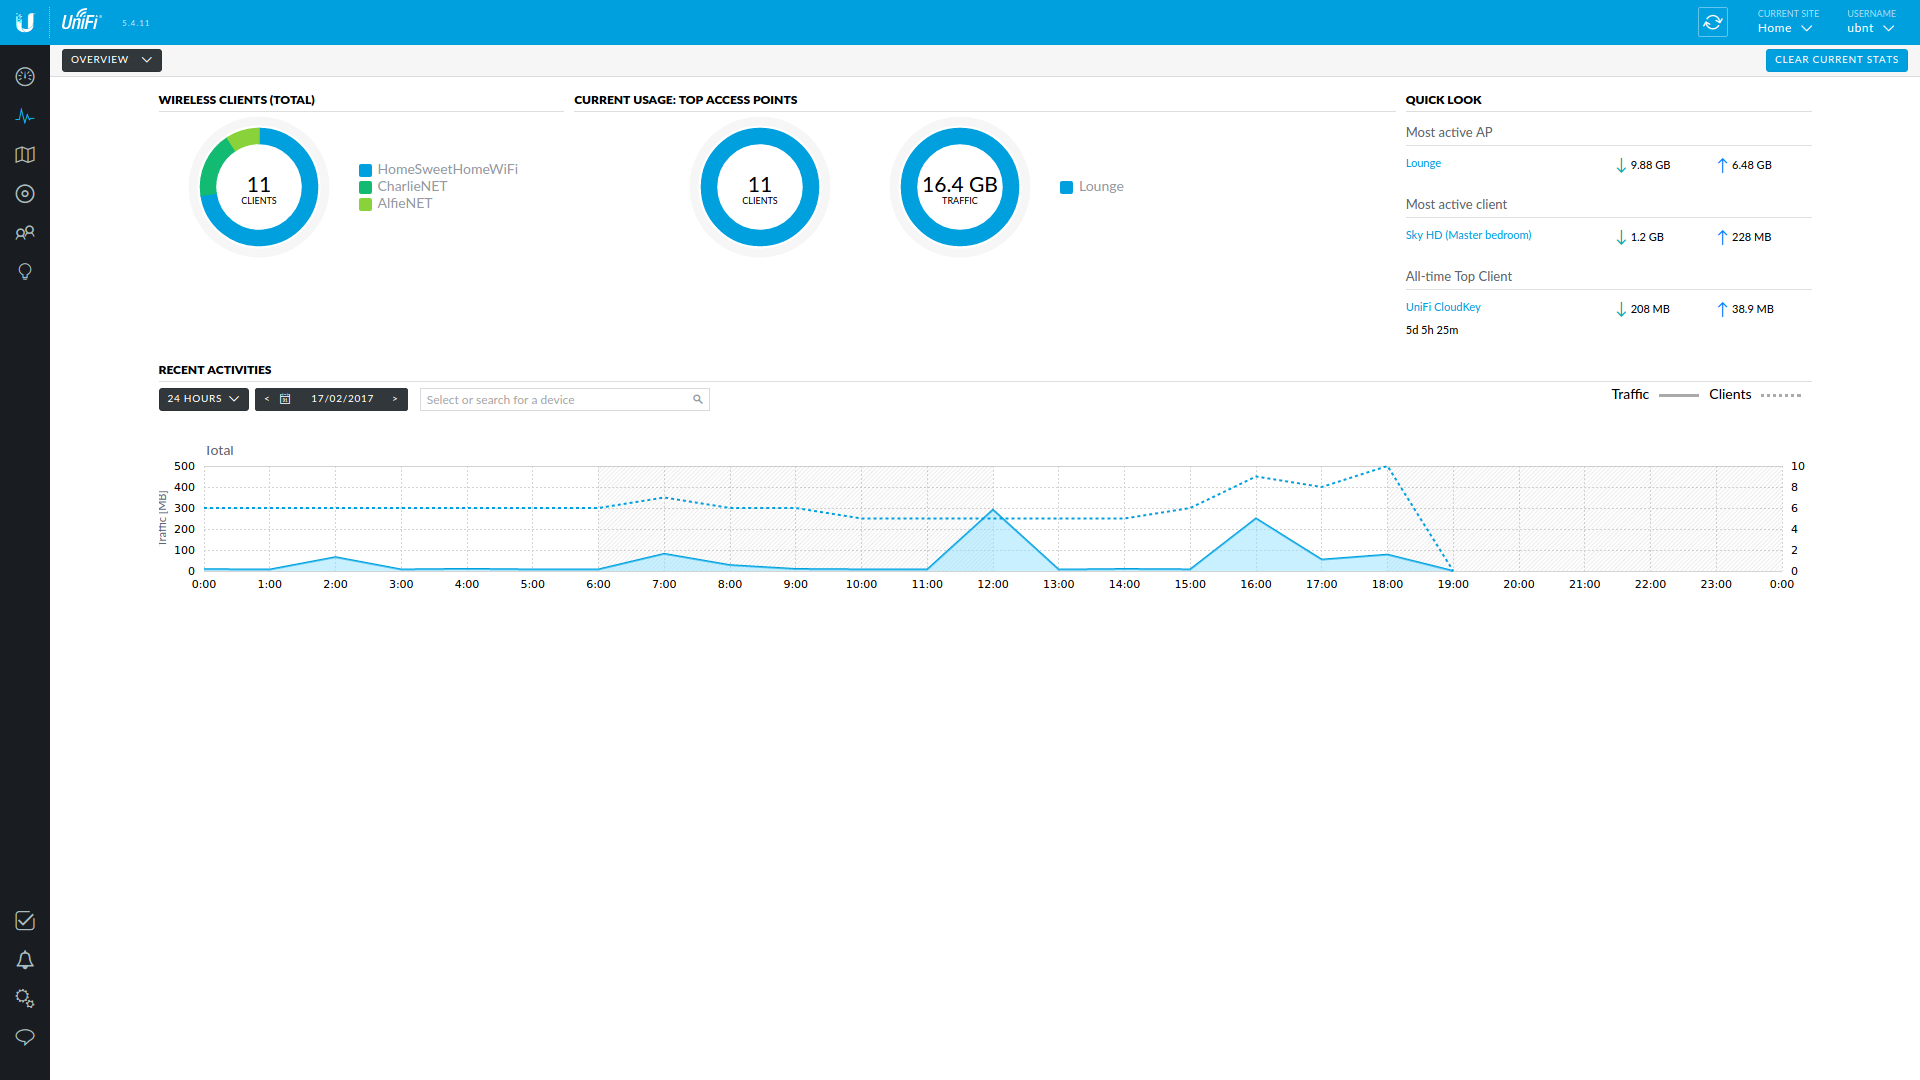
Task: Click the Devices list icon
Action: point(25,194)
